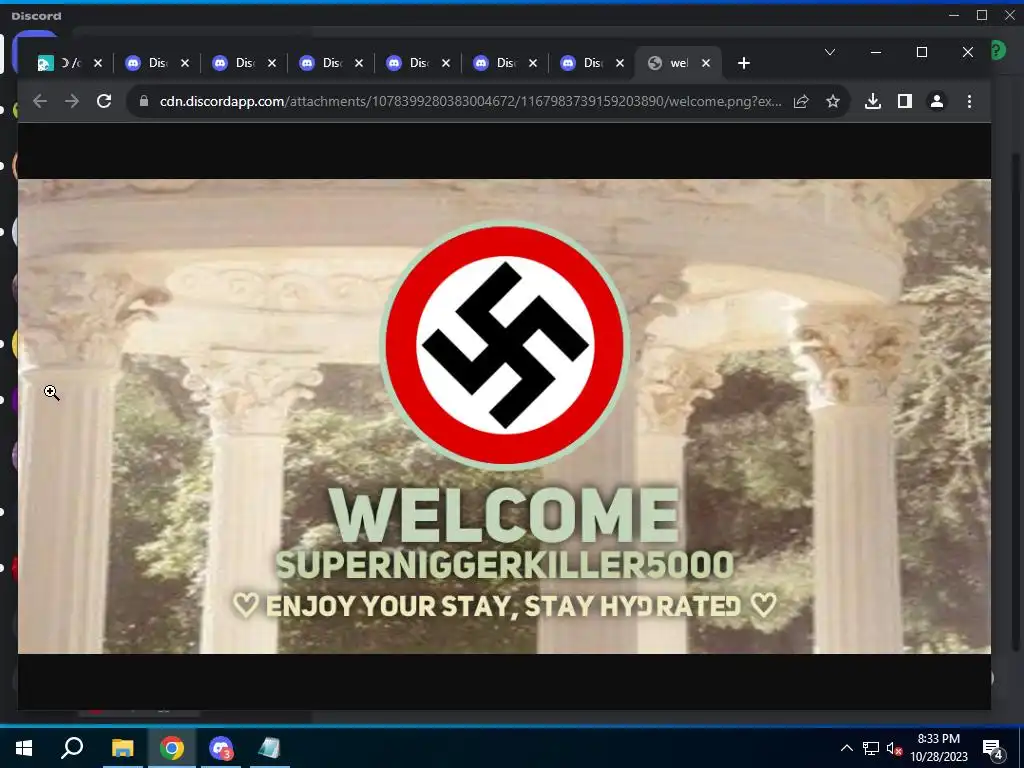The height and width of the screenshot is (768, 1024).
Task: Expand the tab search chevron
Action: [x=830, y=52]
